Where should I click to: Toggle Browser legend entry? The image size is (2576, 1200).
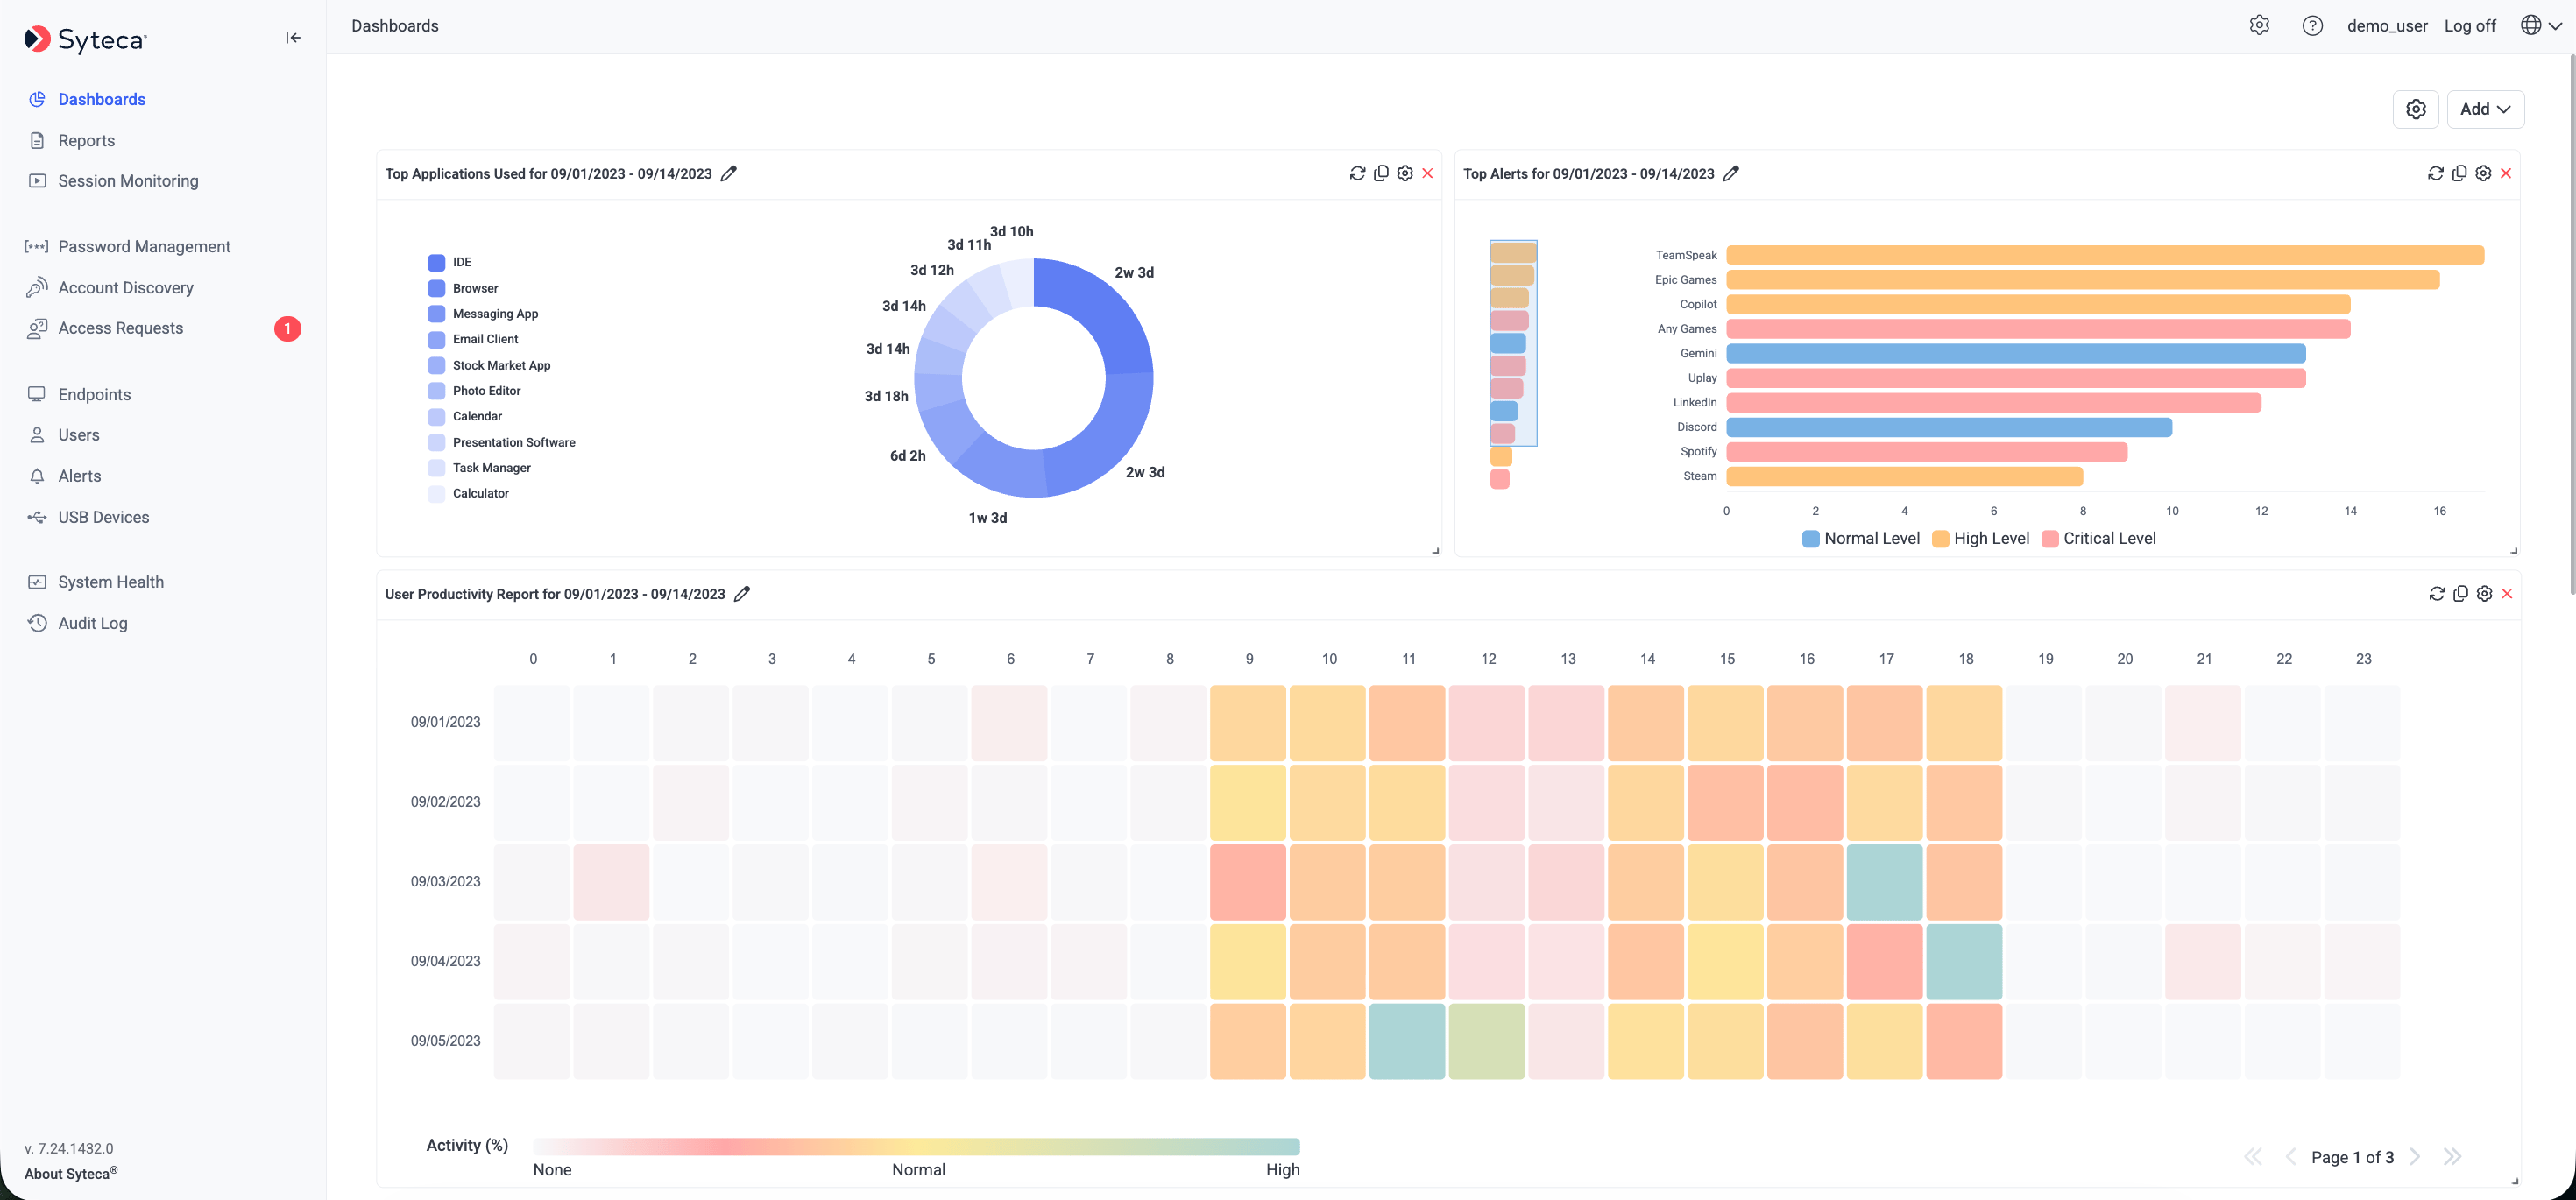point(462,288)
